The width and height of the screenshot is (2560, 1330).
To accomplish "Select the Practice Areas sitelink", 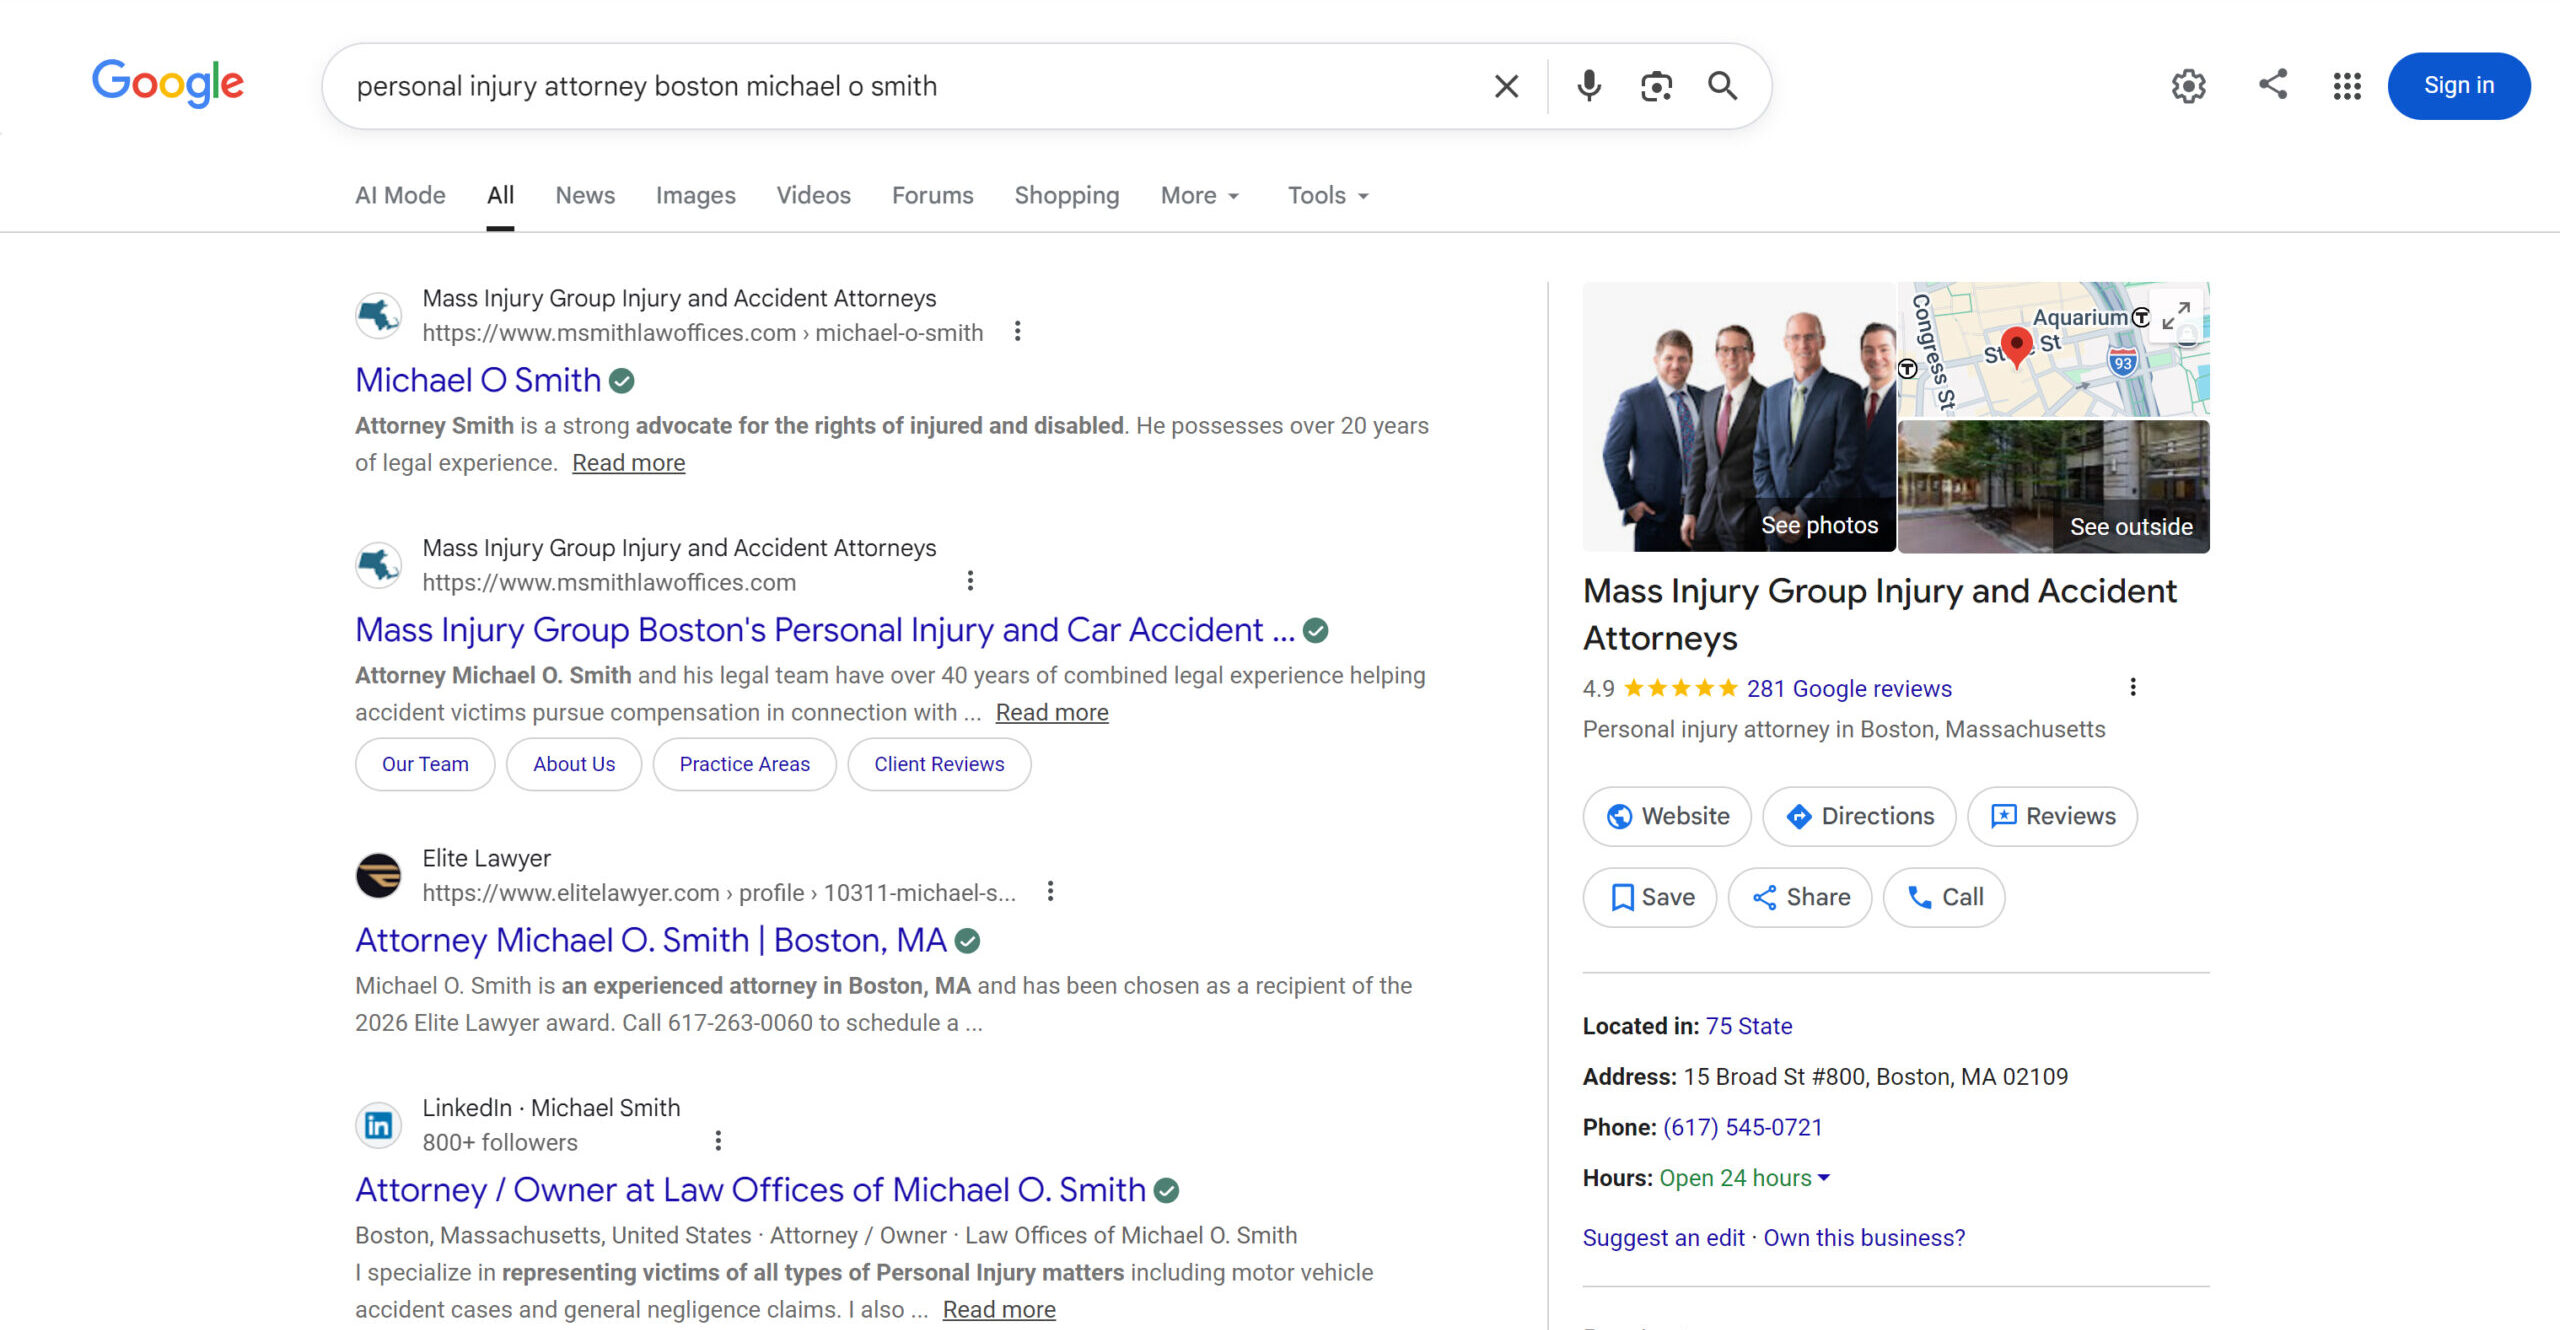I will pyautogui.click(x=744, y=763).
